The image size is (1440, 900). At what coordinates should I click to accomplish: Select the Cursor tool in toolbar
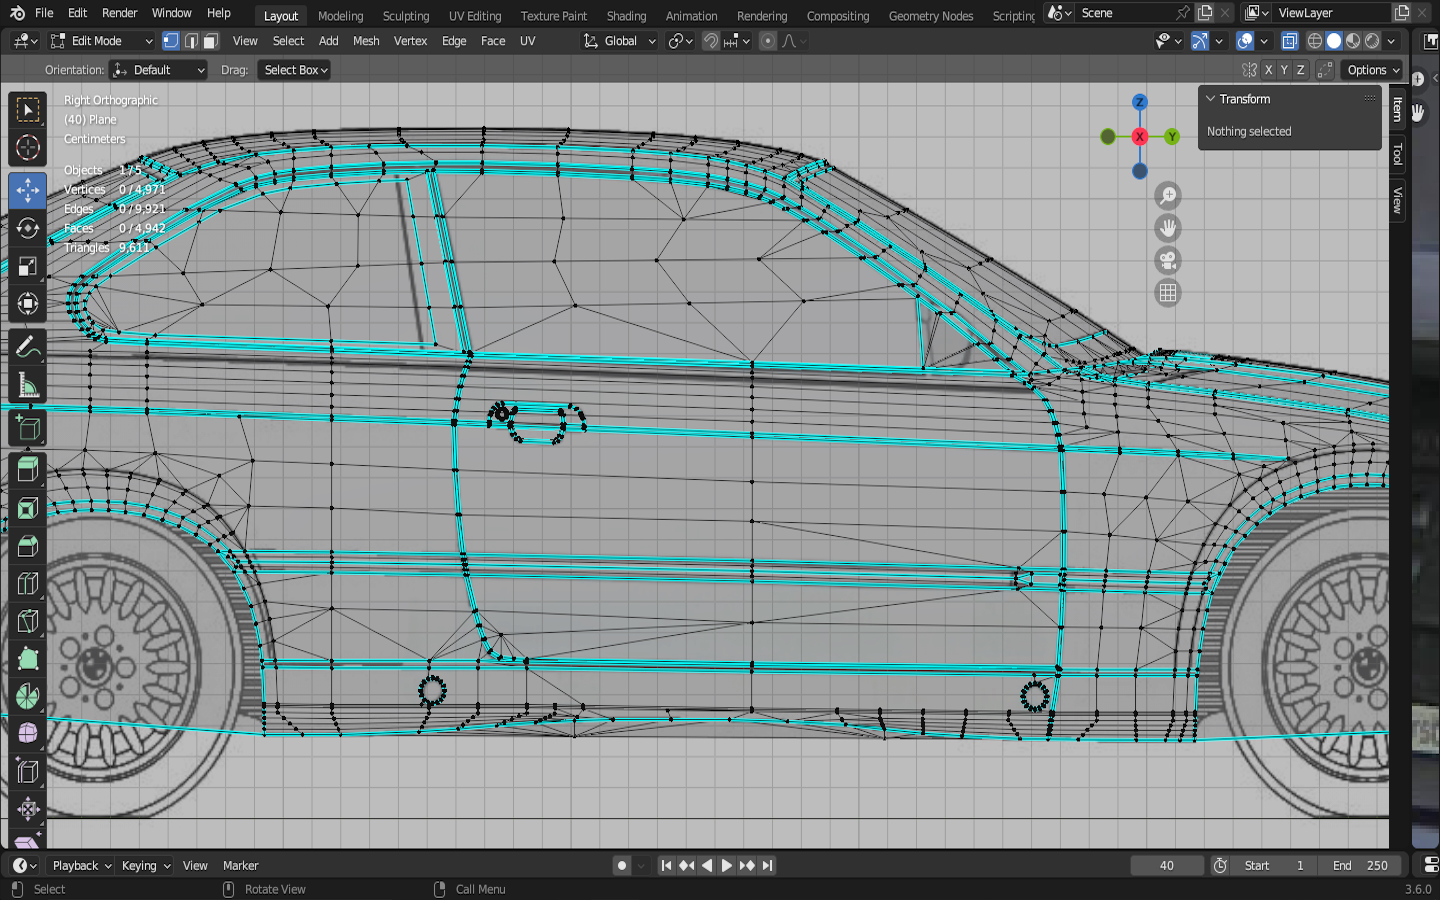click(27, 148)
